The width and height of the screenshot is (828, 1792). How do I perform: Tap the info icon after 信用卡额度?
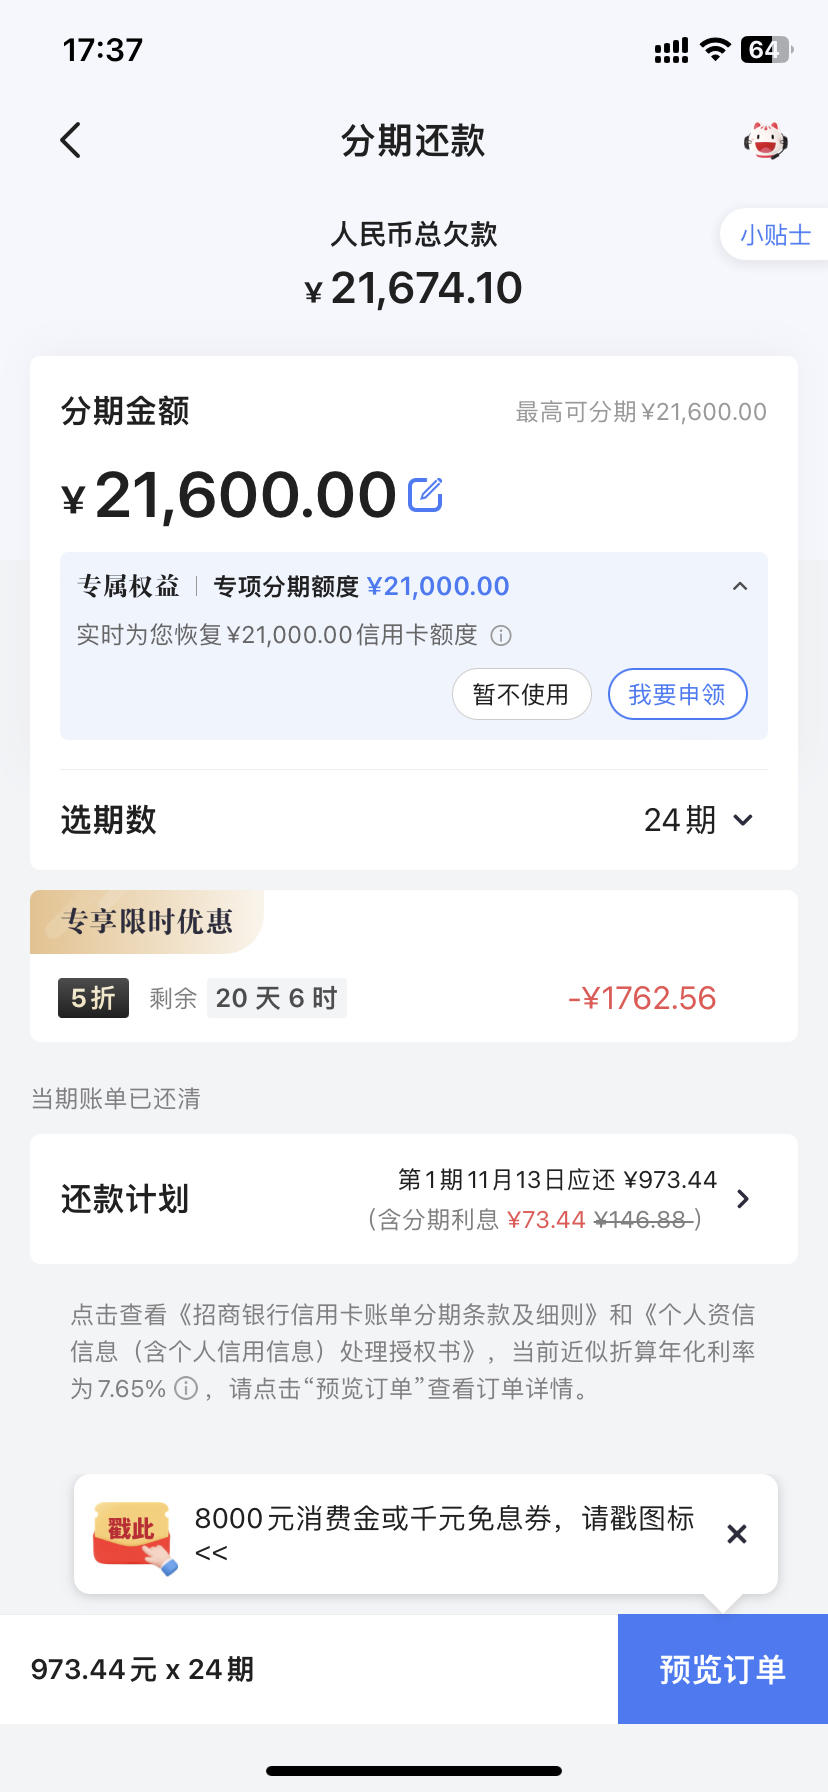click(502, 635)
